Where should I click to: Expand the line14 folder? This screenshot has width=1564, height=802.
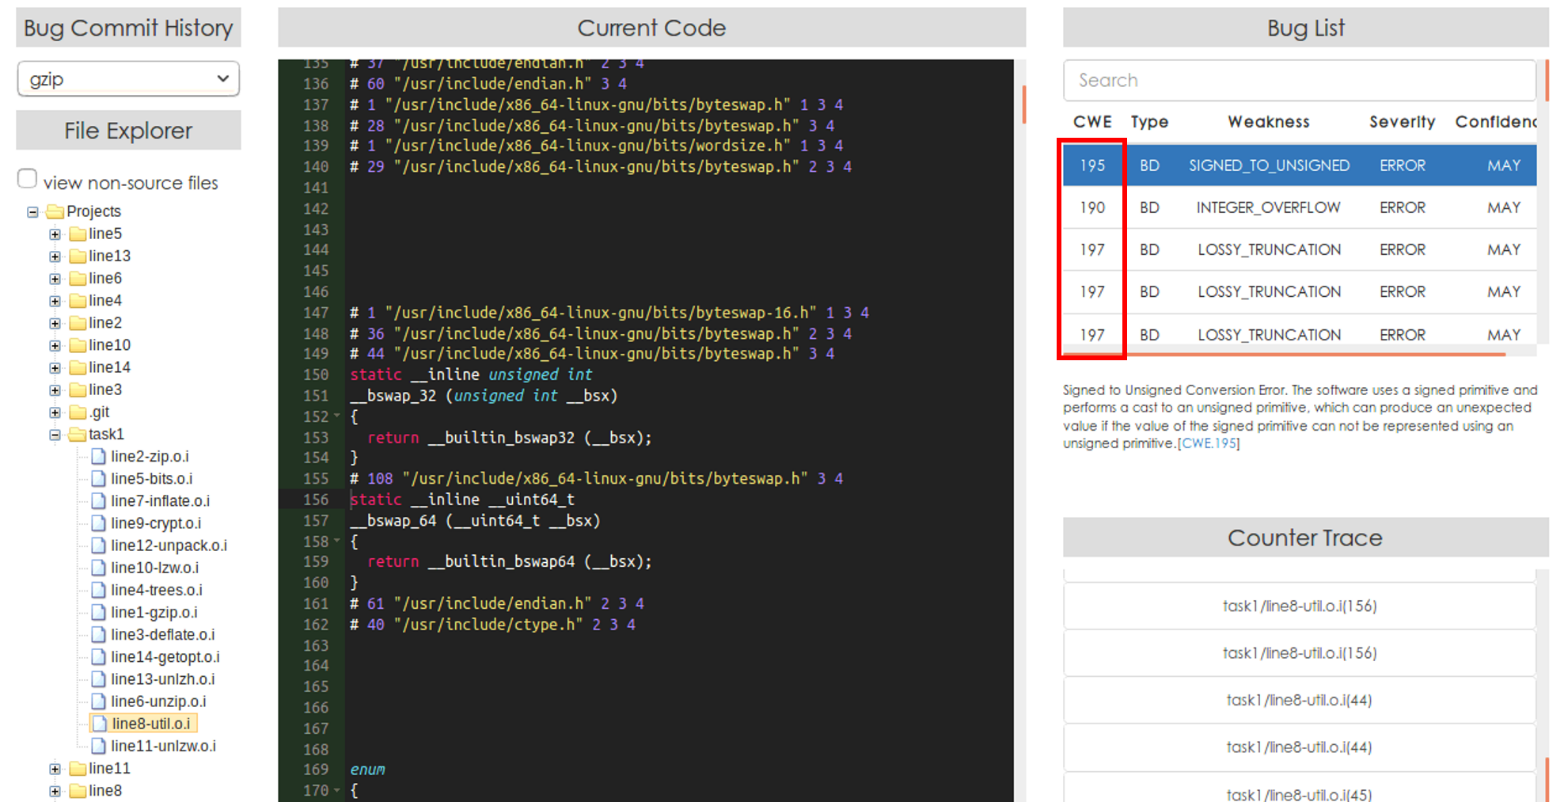(55, 368)
